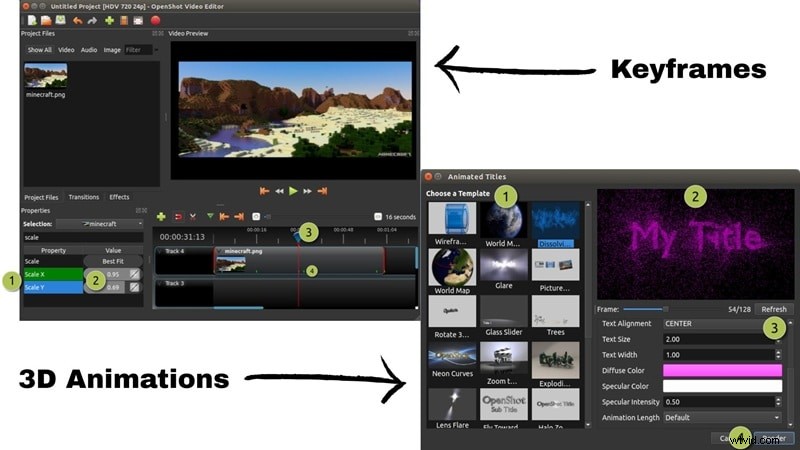Click the Add Track green plus icon
Viewport: 800px width, 450px height.
tap(161, 216)
